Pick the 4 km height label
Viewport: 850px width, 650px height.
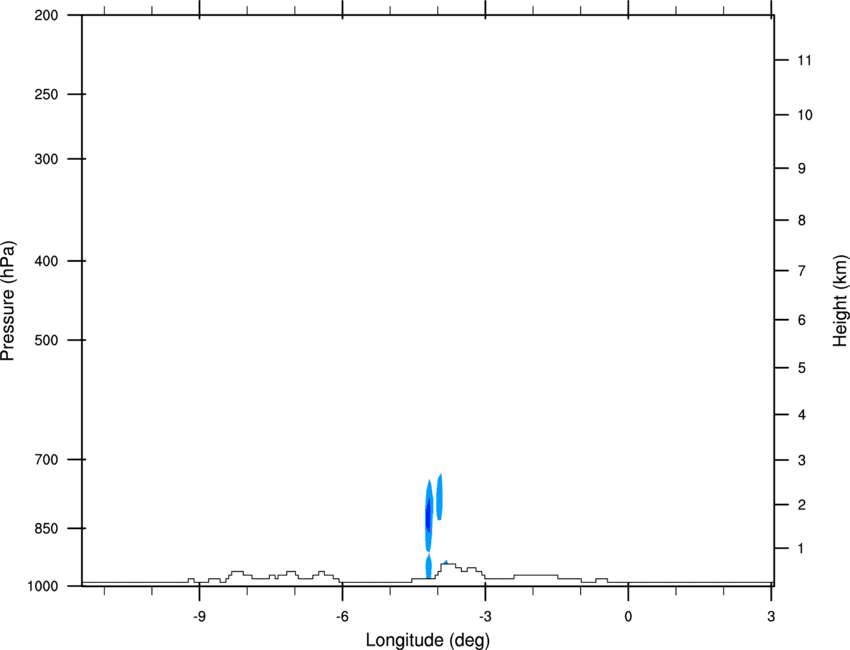pos(802,415)
